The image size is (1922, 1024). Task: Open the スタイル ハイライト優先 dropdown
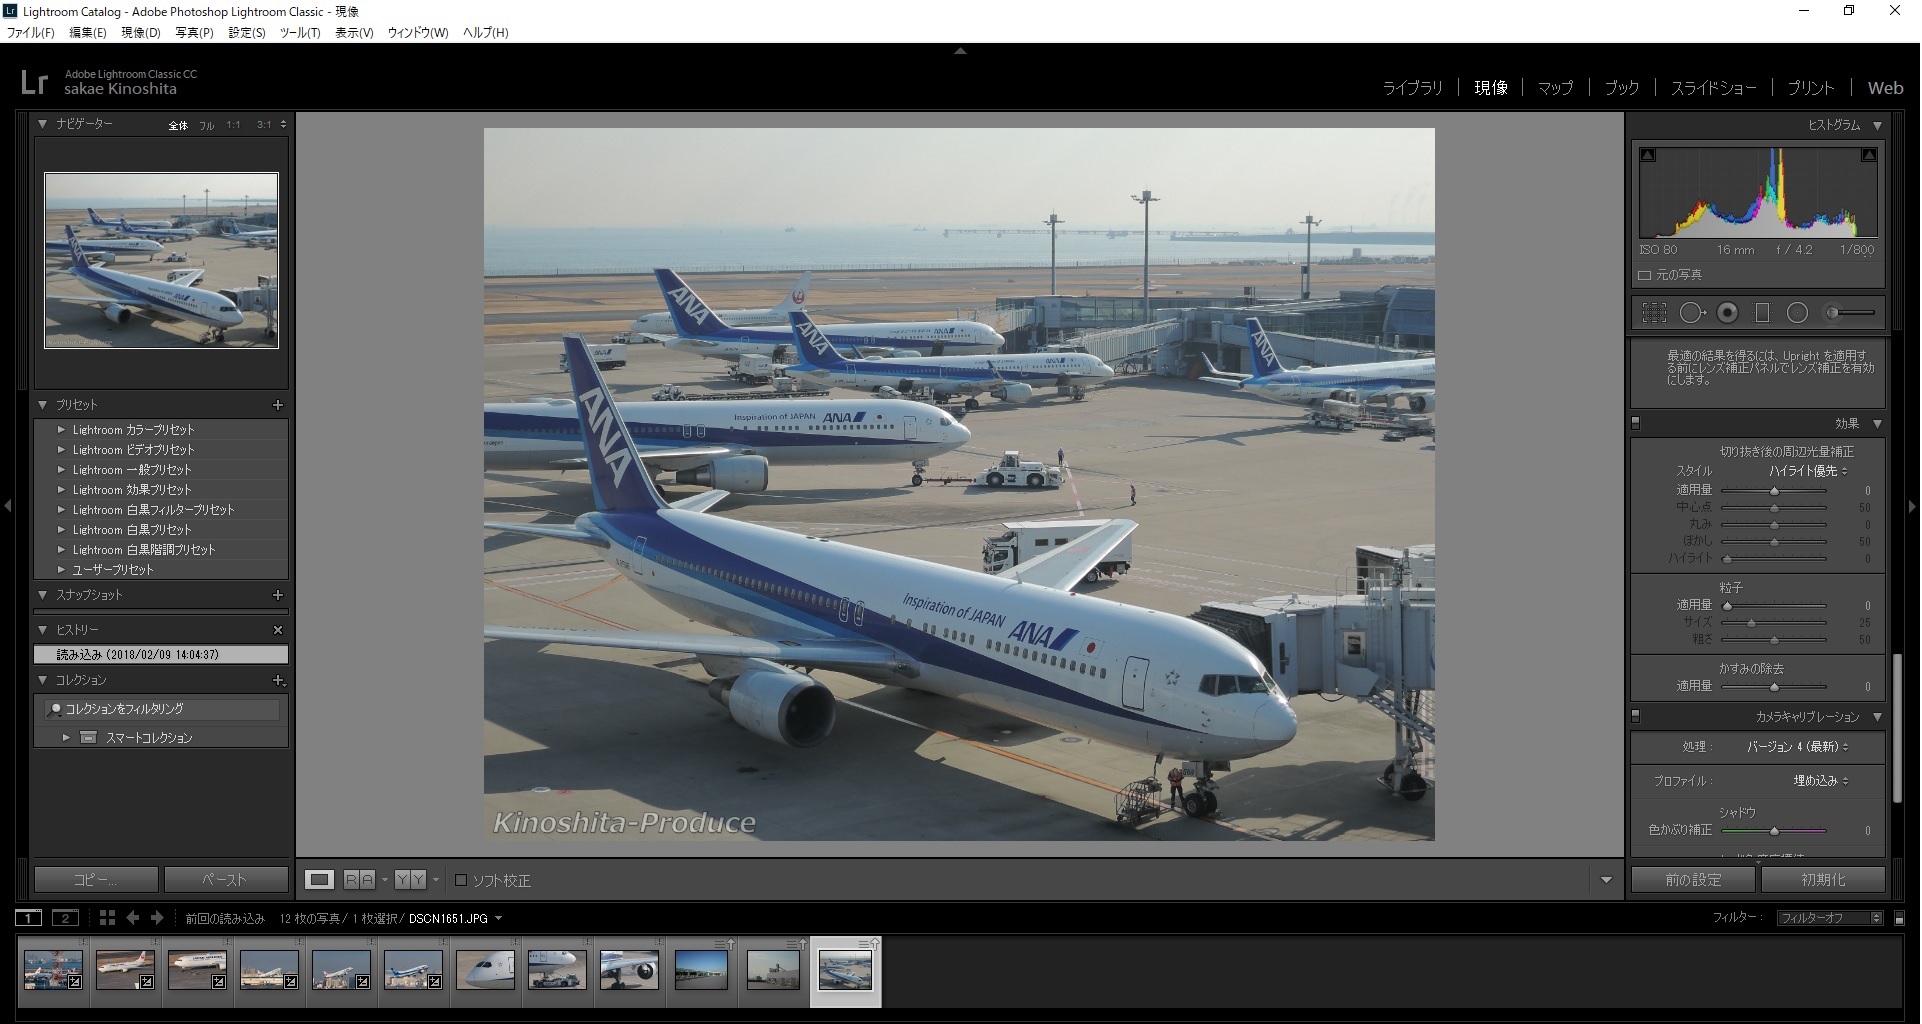1808,471
